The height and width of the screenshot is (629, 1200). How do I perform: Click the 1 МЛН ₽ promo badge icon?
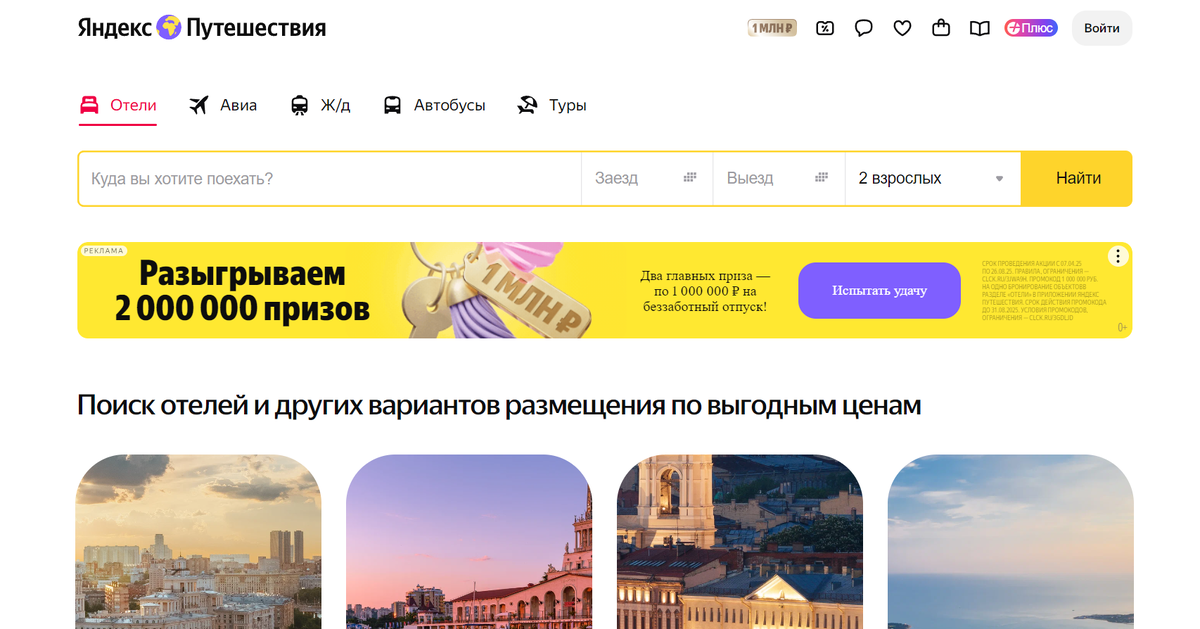(772, 28)
